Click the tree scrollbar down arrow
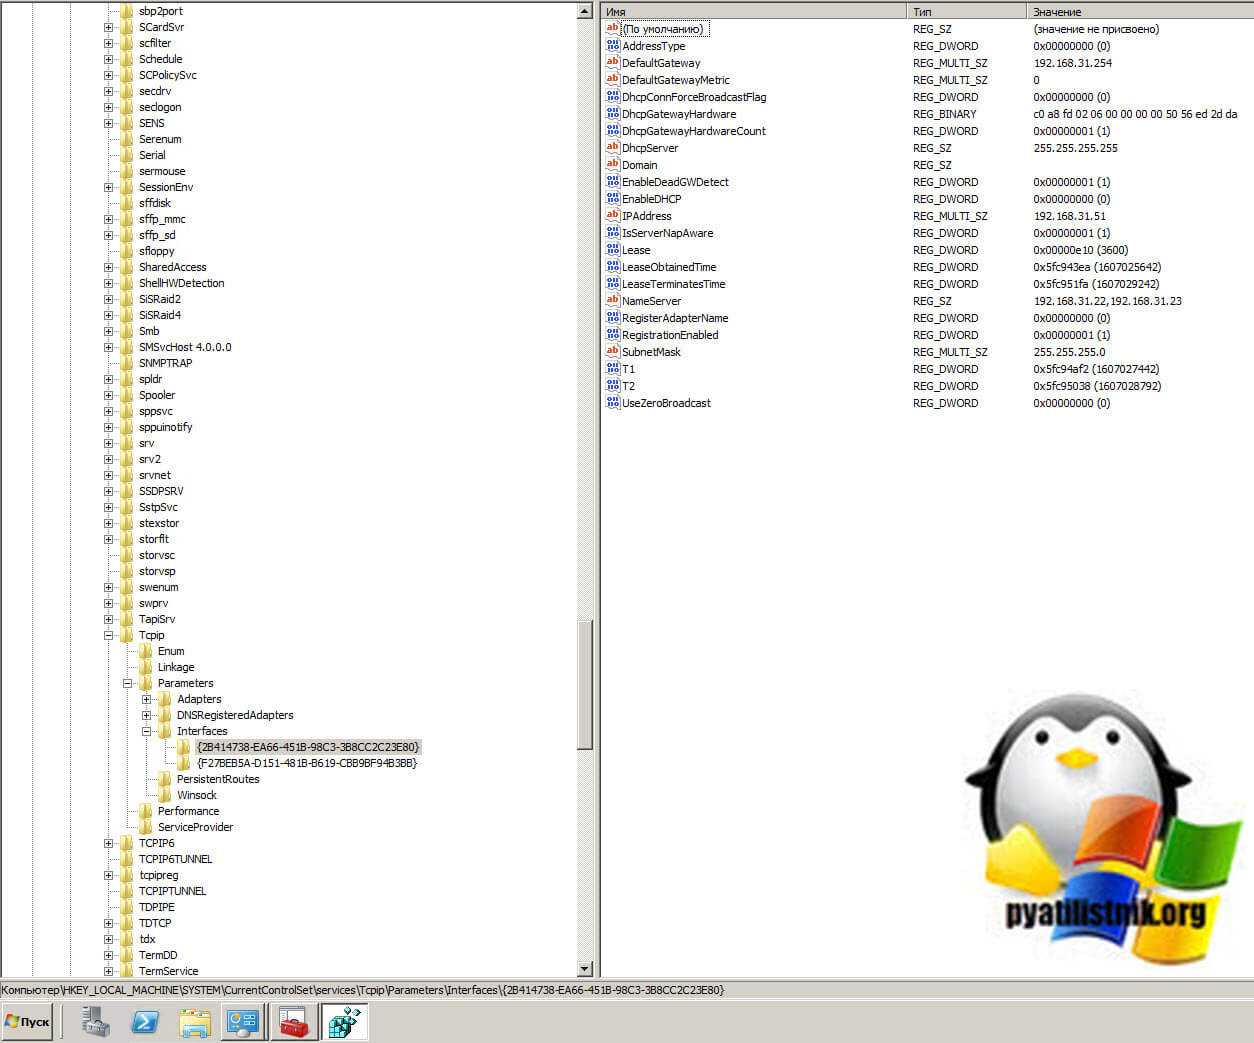The image size is (1254, 1043). [x=585, y=969]
